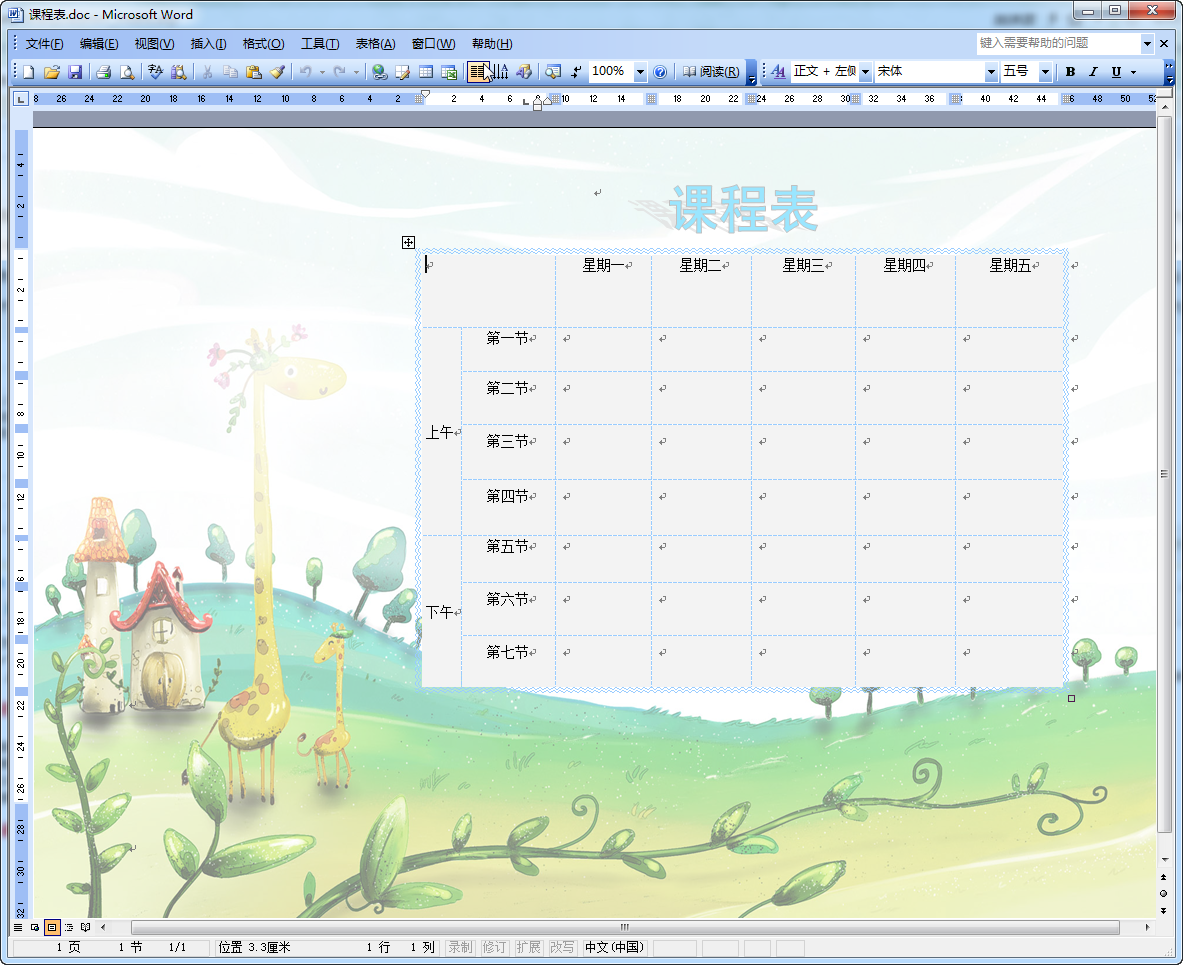
Task: Switch to Normal view
Action: 18,927
